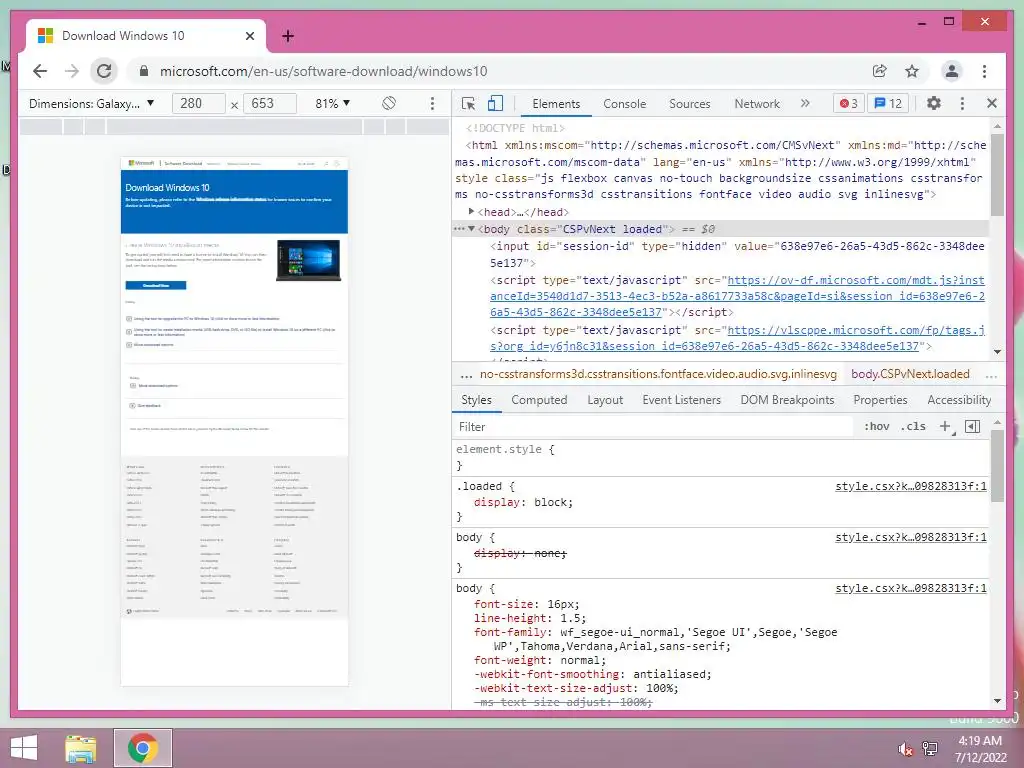
Task: Click breadcrumb left overflow ellipsis
Action: pyautogui.click(x=466, y=375)
